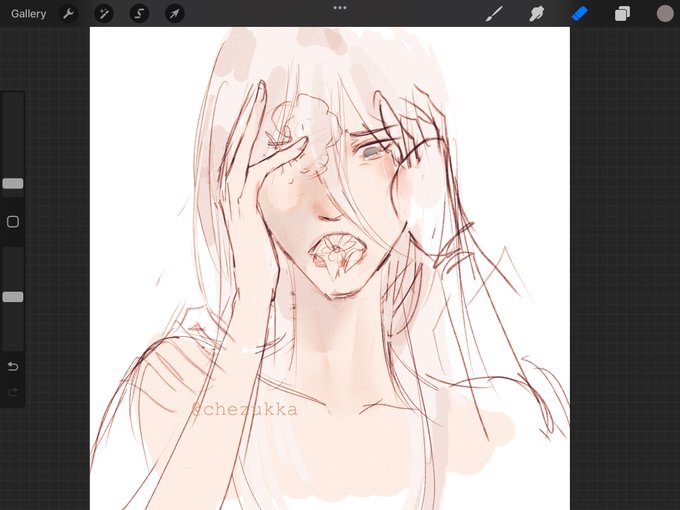This screenshot has height=510, width=680.
Task: Activate the Transform arrow tool
Action: click(x=174, y=14)
